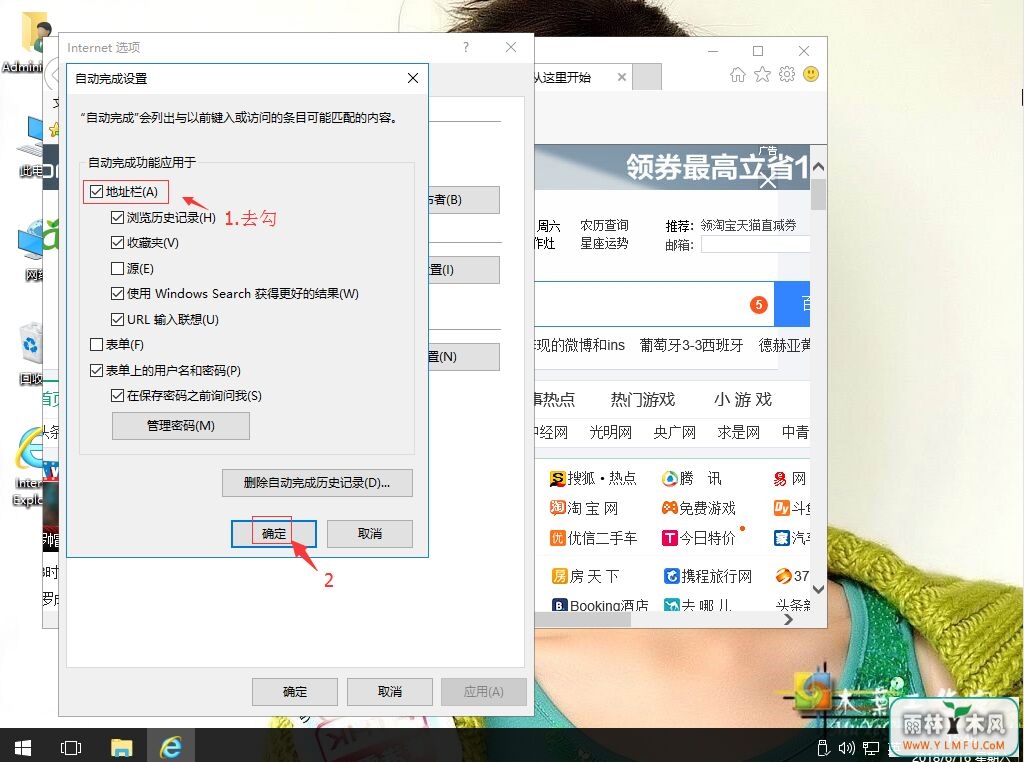Image resolution: width=1024 pixels, height=762 pixels.
Task: Open Windows Start menu
Action: click(22, 747)
